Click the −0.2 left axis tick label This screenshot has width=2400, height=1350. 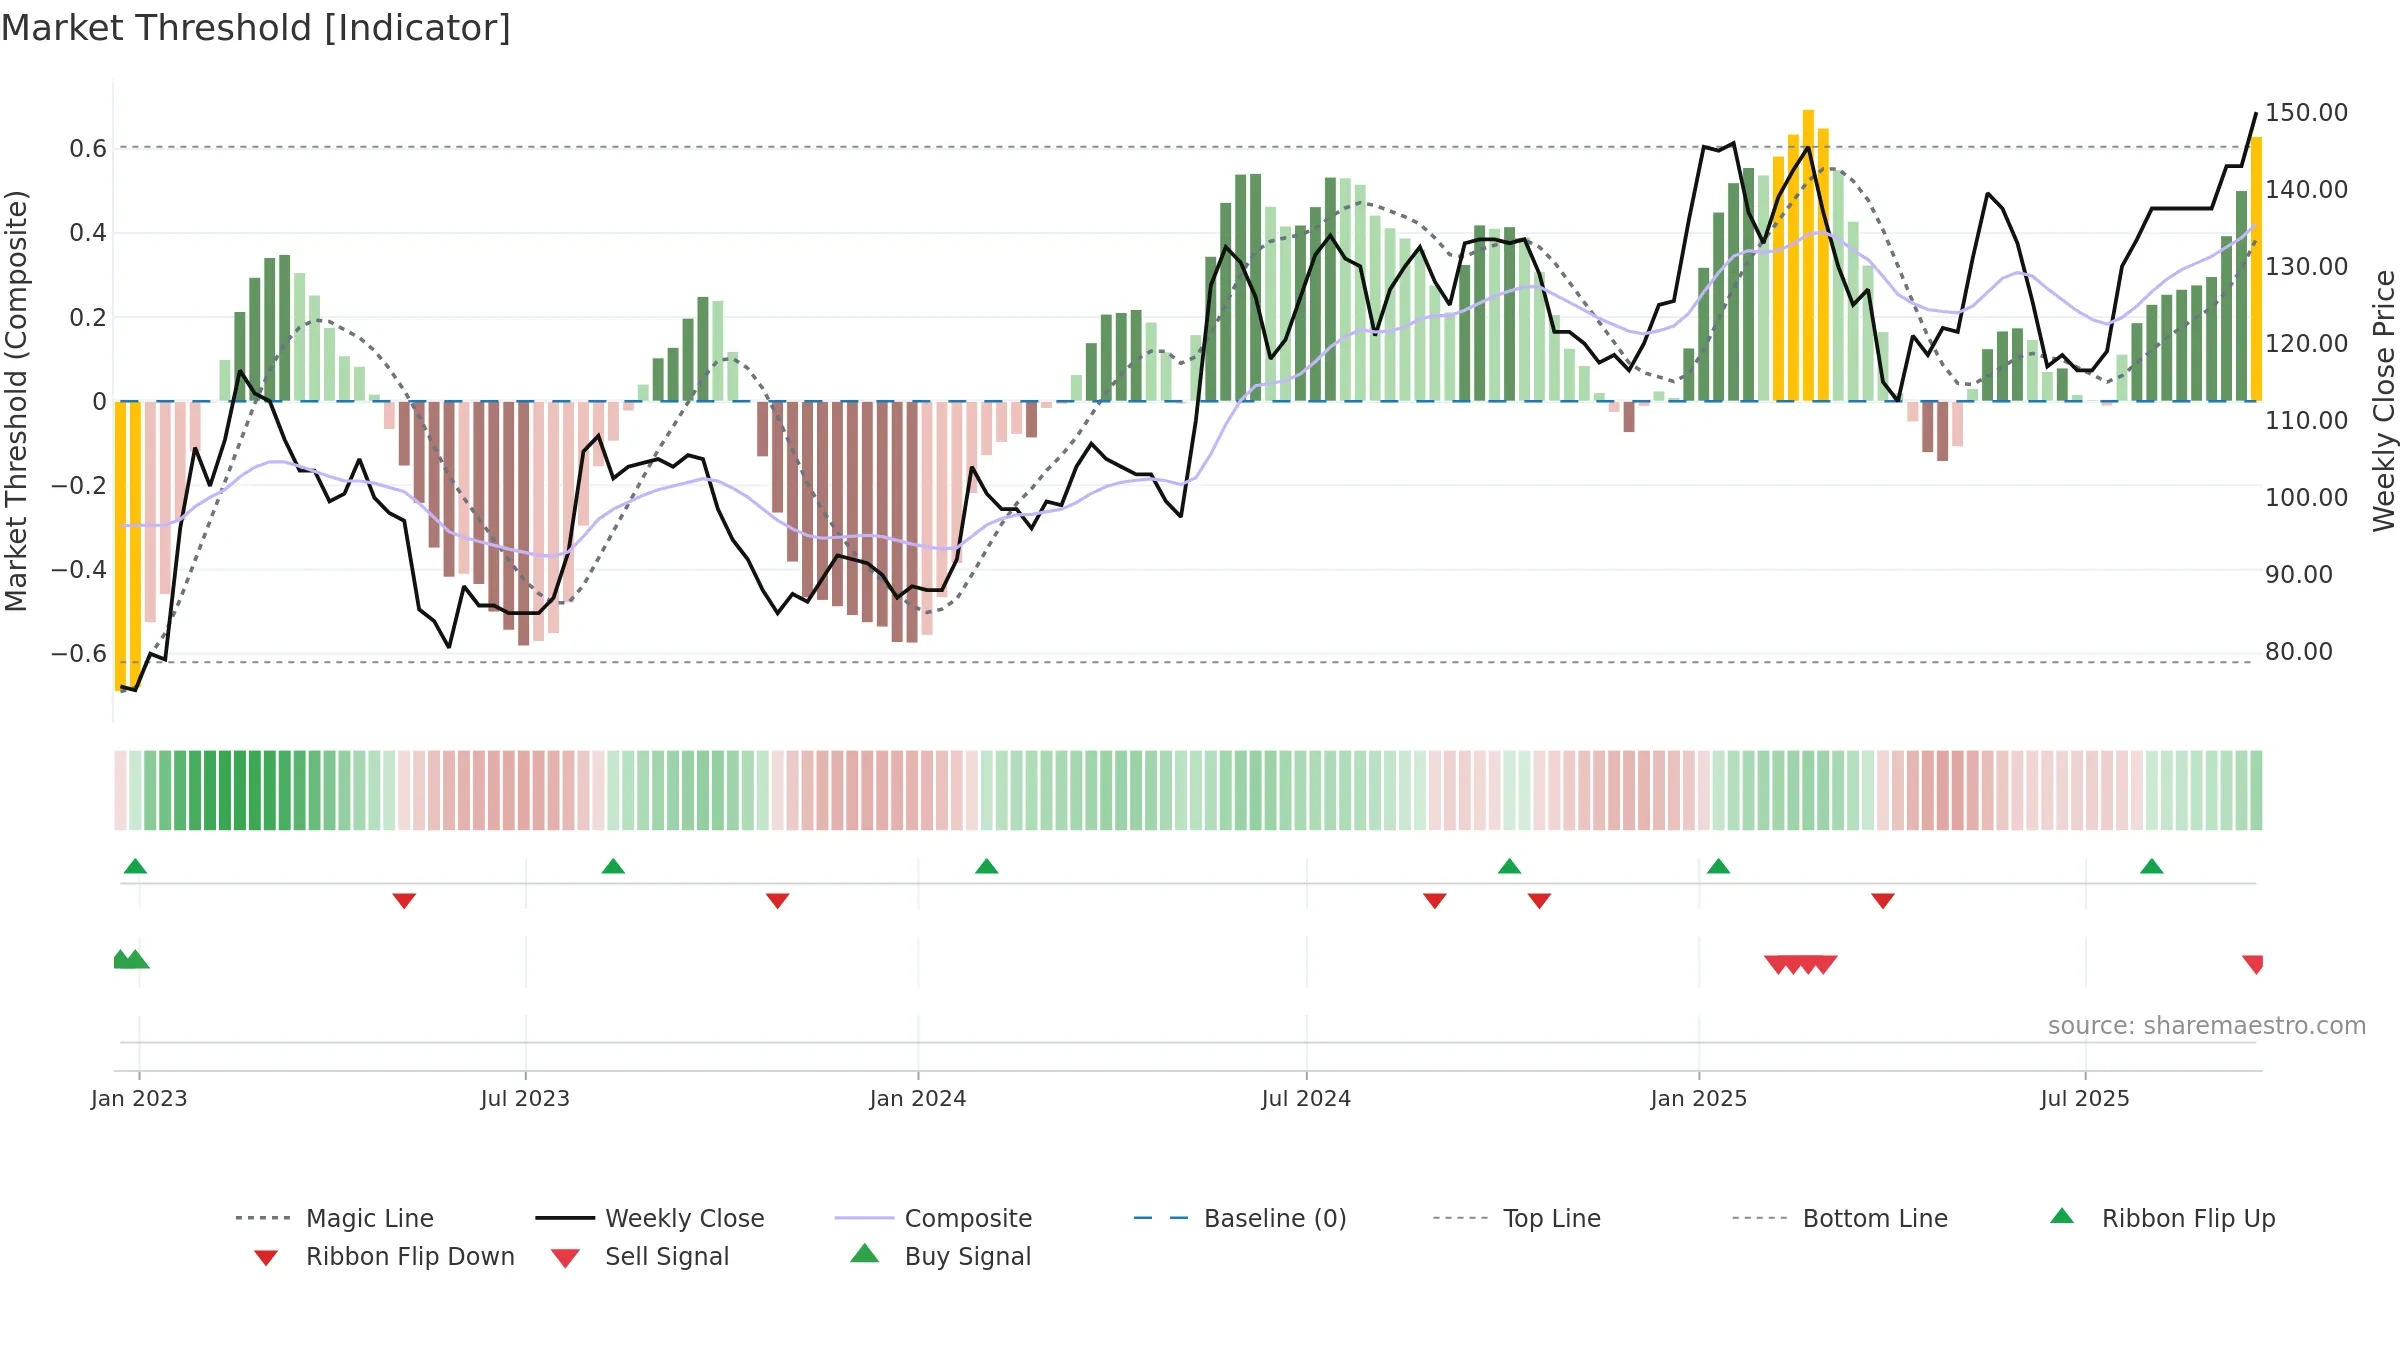[x=78, y=485]
